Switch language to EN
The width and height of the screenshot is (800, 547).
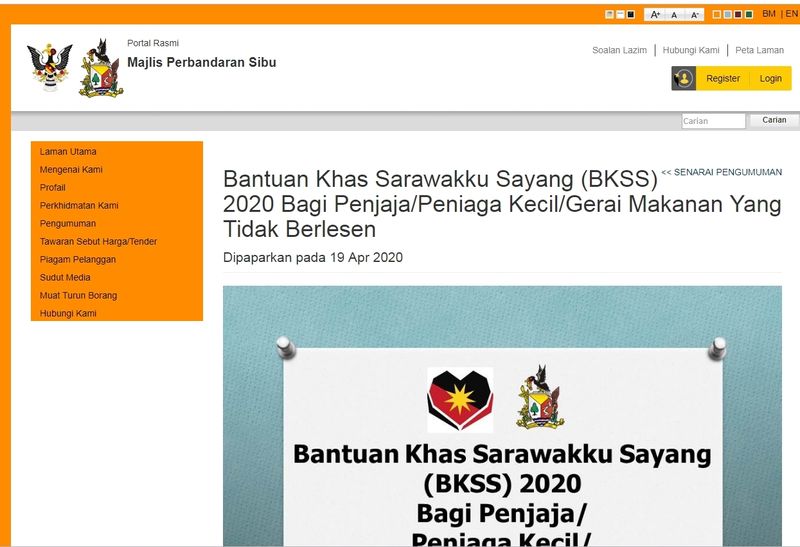791,14
